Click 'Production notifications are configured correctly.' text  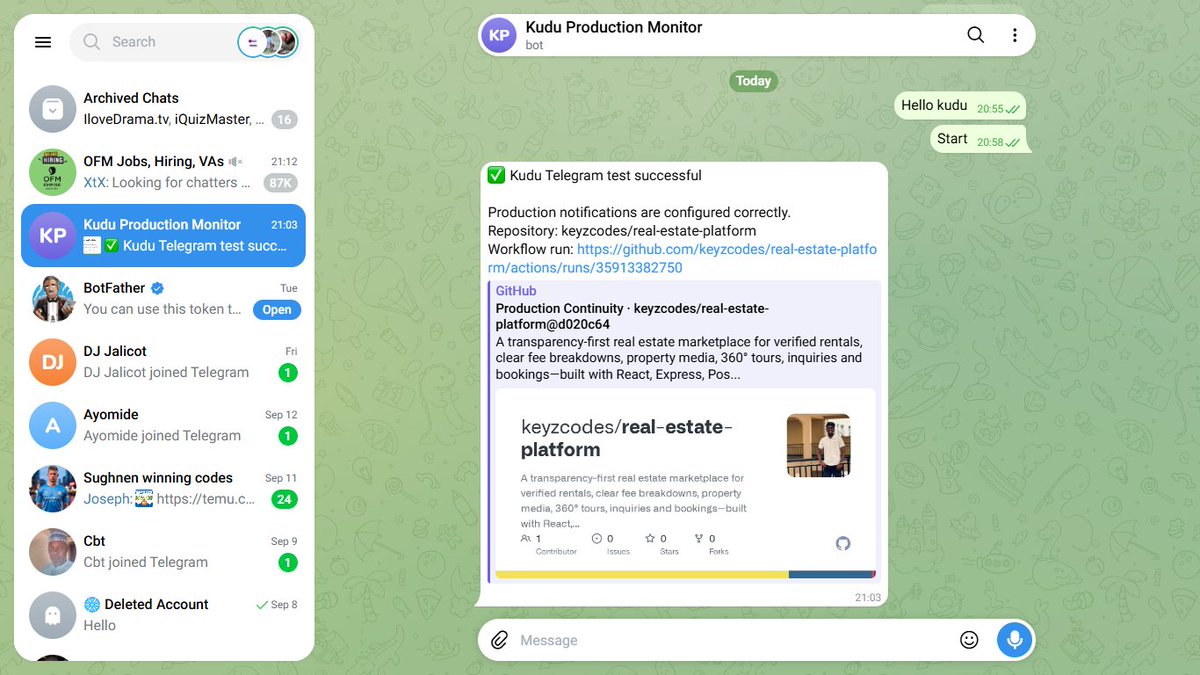tap(639, 212)
